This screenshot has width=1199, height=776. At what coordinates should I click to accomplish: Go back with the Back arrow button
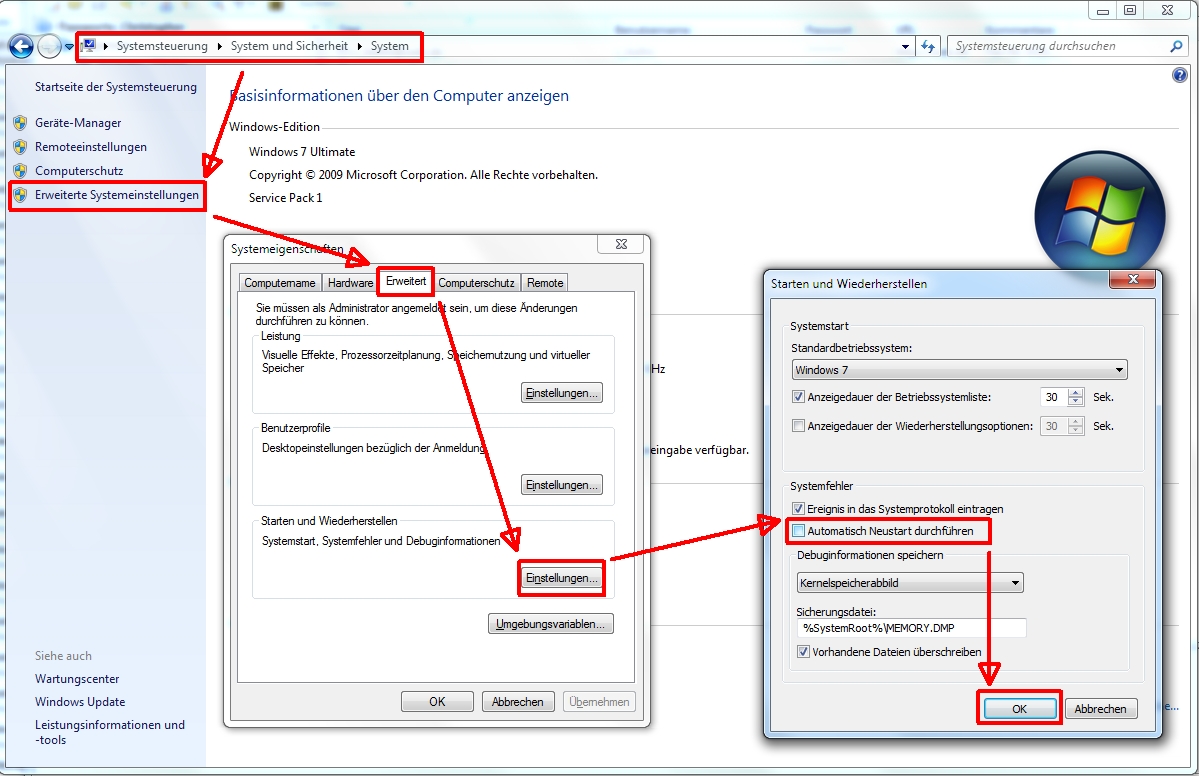[21, 47]
